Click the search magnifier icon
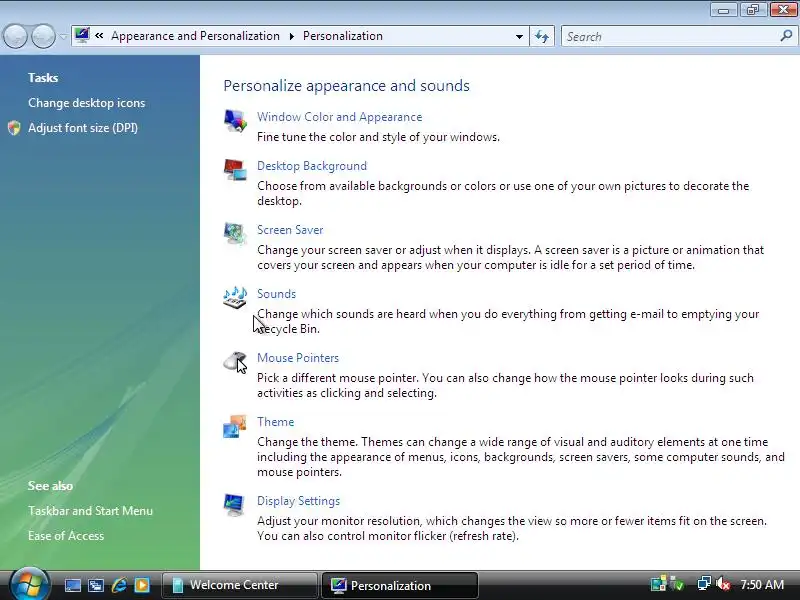 pos(786,36)
